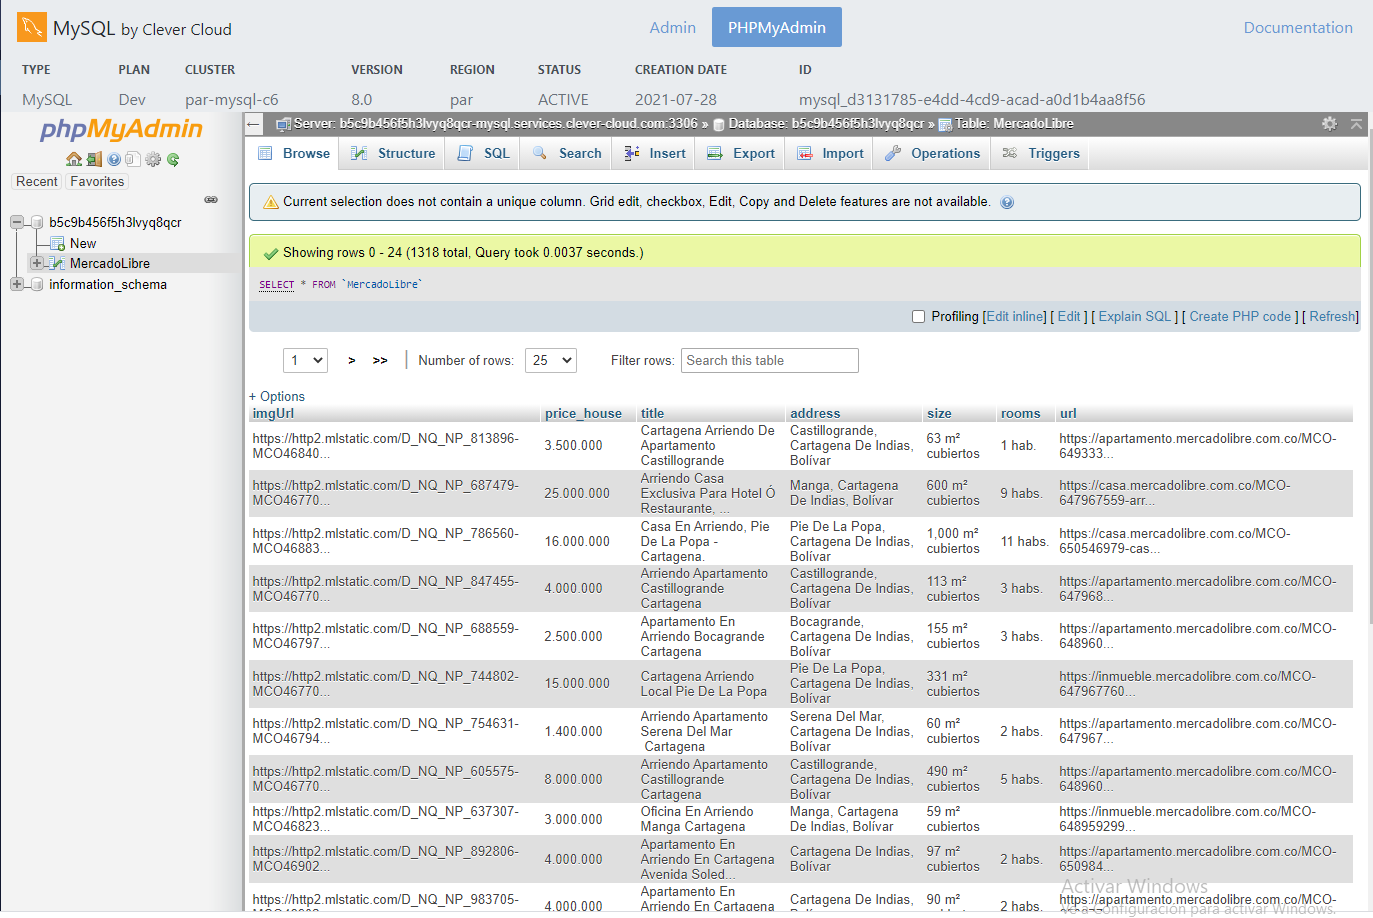Open the Operations tab
The width and height of the screenshot is (1373, 918).
pyautogui.click(x=932, y=153)
